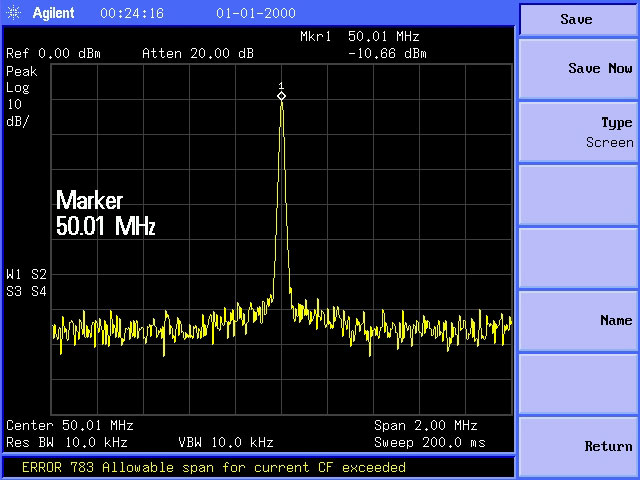Click the Span 2.00 MHz readout
640x480 pixels.
(426, 426)
